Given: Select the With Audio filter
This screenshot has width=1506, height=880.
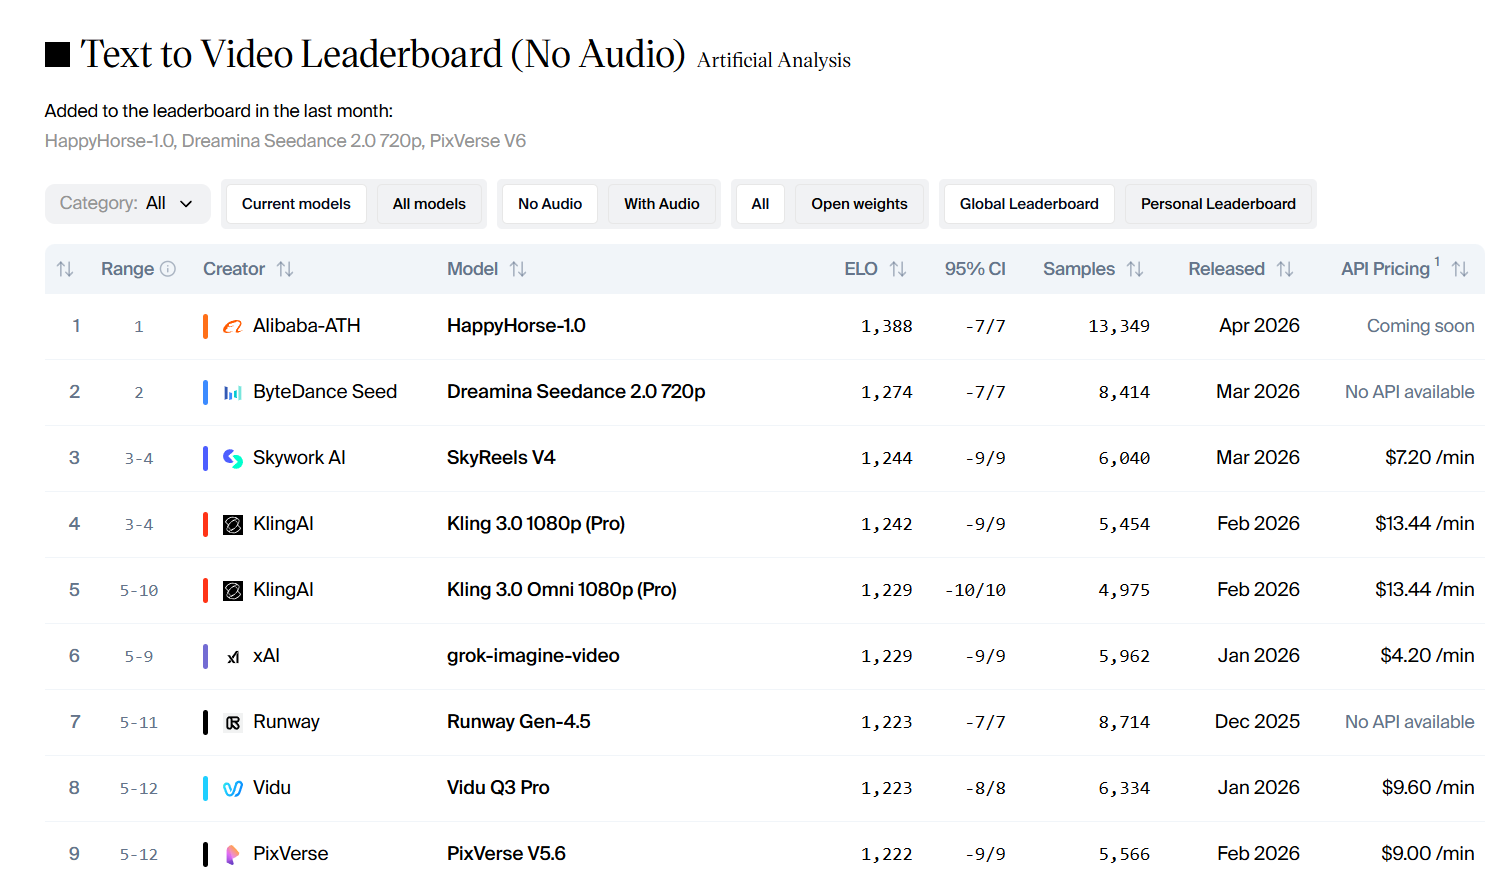Looking at the screenshot, I should pyautogui.click(x=662, y=204).
